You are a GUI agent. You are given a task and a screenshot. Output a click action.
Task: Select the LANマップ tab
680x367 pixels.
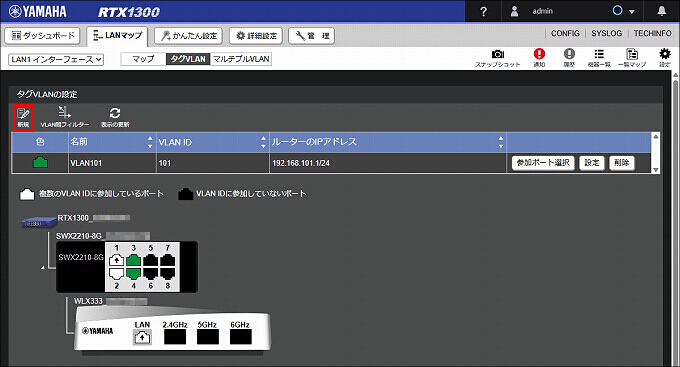coord(117,36)
